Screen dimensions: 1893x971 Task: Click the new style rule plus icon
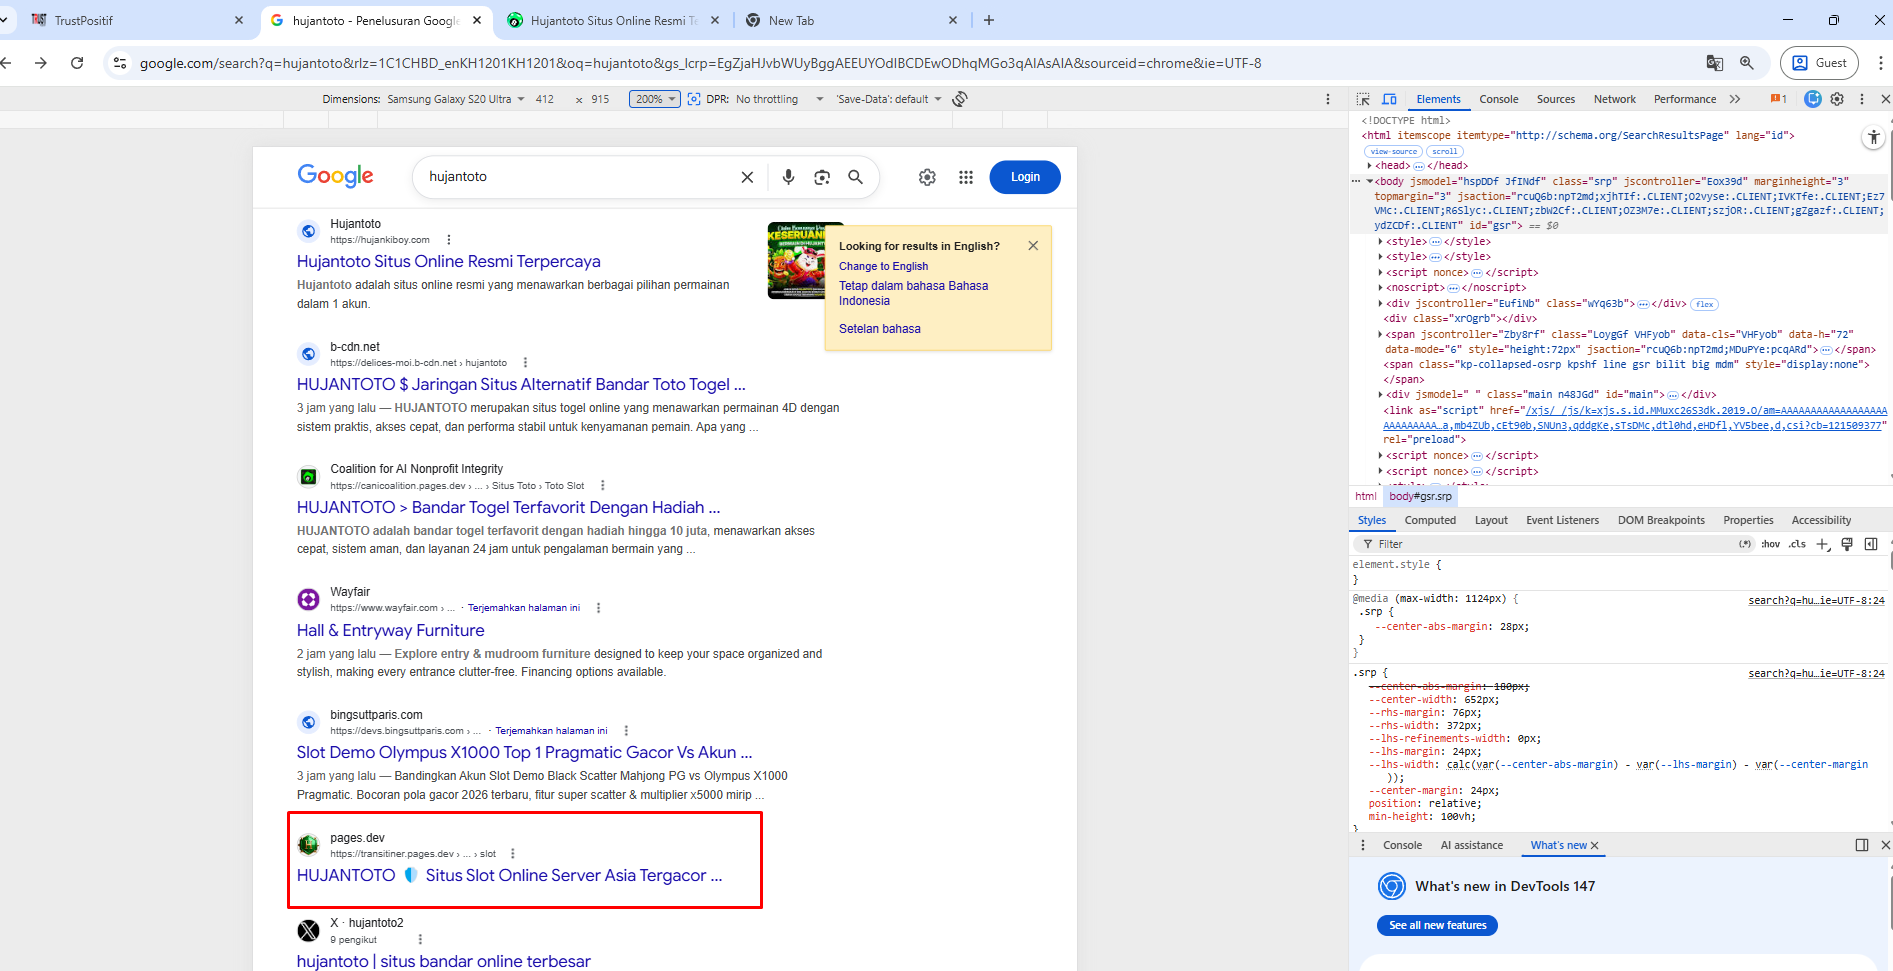point(1822,544)
